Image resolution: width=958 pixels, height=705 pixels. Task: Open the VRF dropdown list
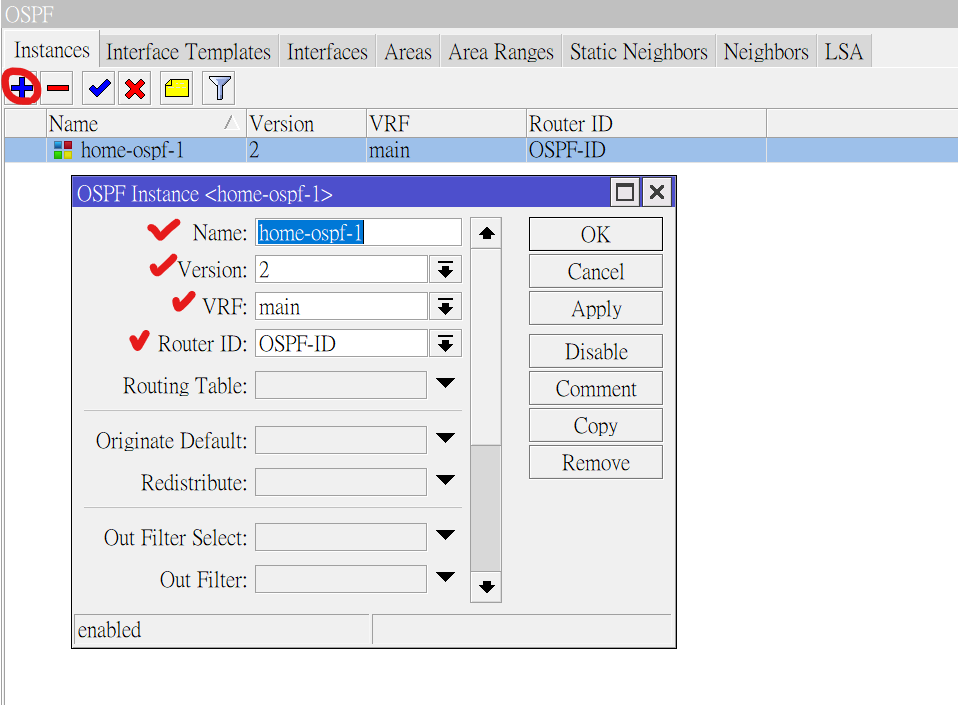point(445,307)
